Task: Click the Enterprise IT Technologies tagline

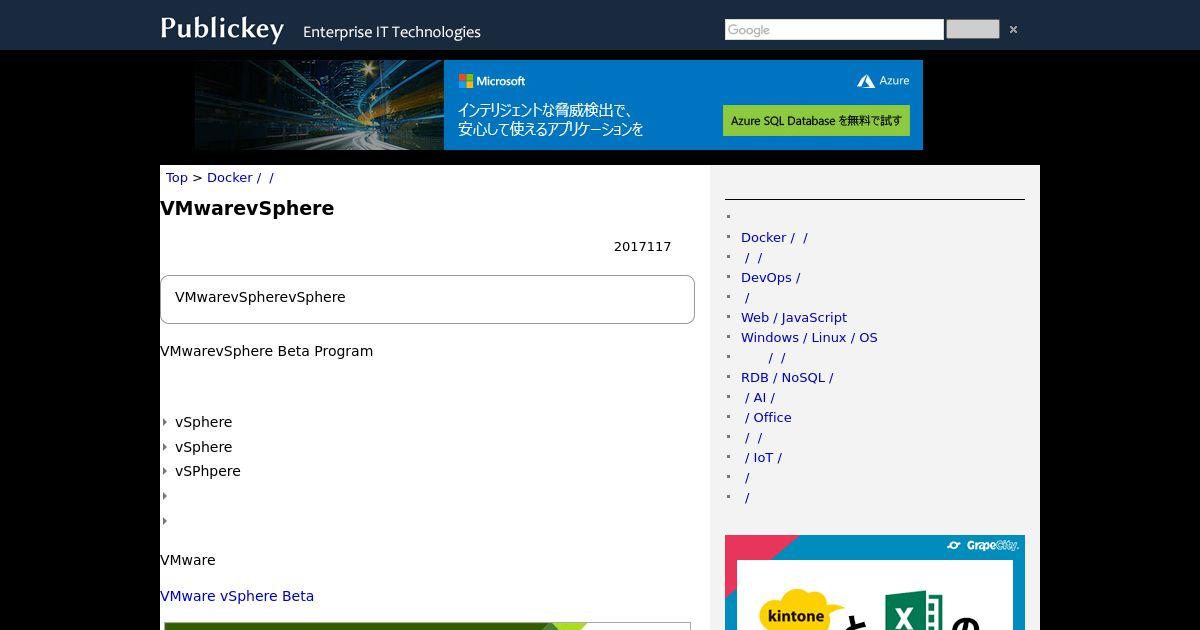Action: click(x=392, y=32)
